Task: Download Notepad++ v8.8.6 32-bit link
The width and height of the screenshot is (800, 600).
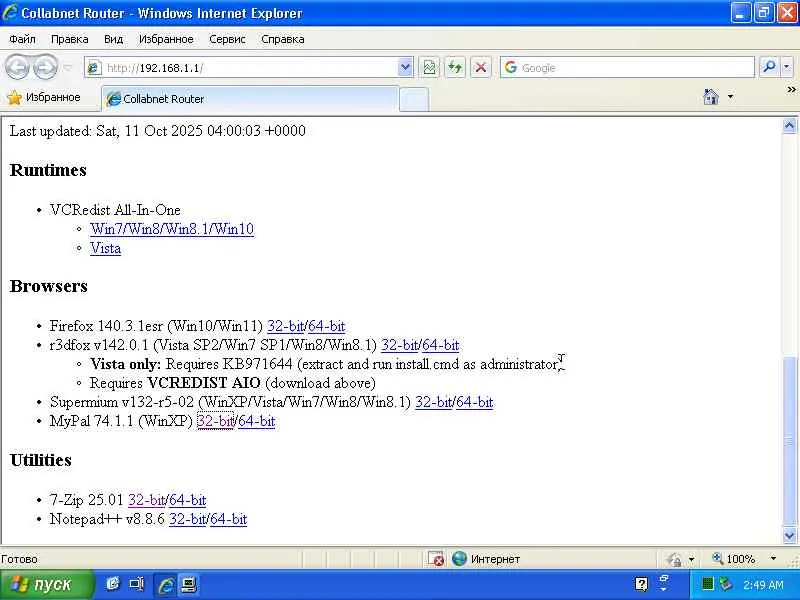Action: click(188, 519)
